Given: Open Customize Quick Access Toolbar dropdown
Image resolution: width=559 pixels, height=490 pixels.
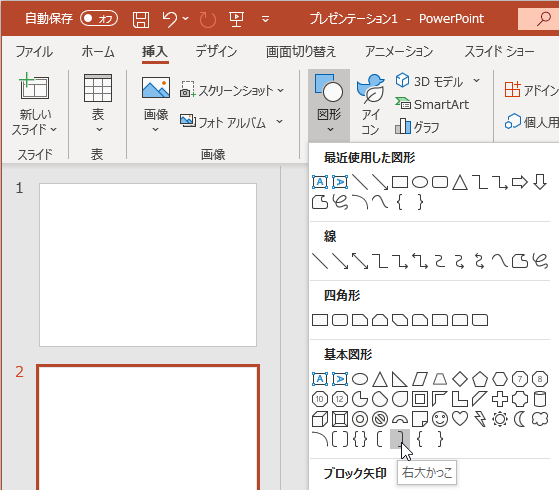Looking at the screenshot, I should point(265,19).
